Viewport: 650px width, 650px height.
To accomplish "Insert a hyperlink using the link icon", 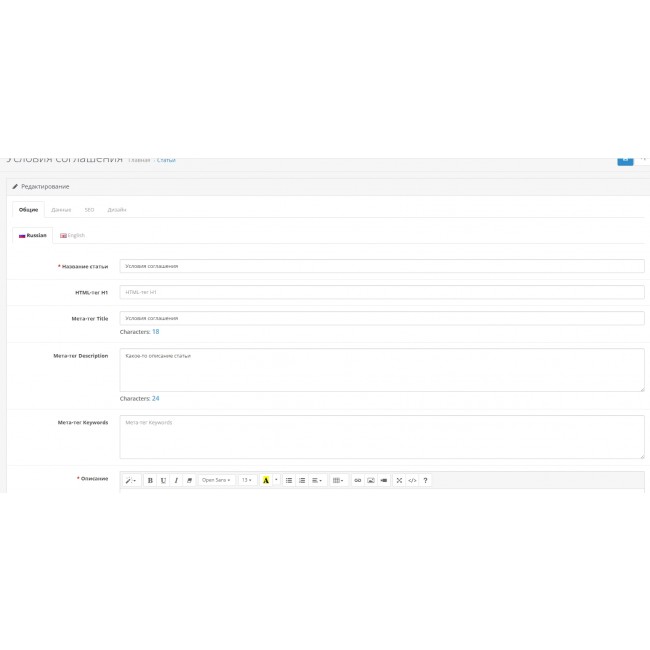I will tap(357, 480).
